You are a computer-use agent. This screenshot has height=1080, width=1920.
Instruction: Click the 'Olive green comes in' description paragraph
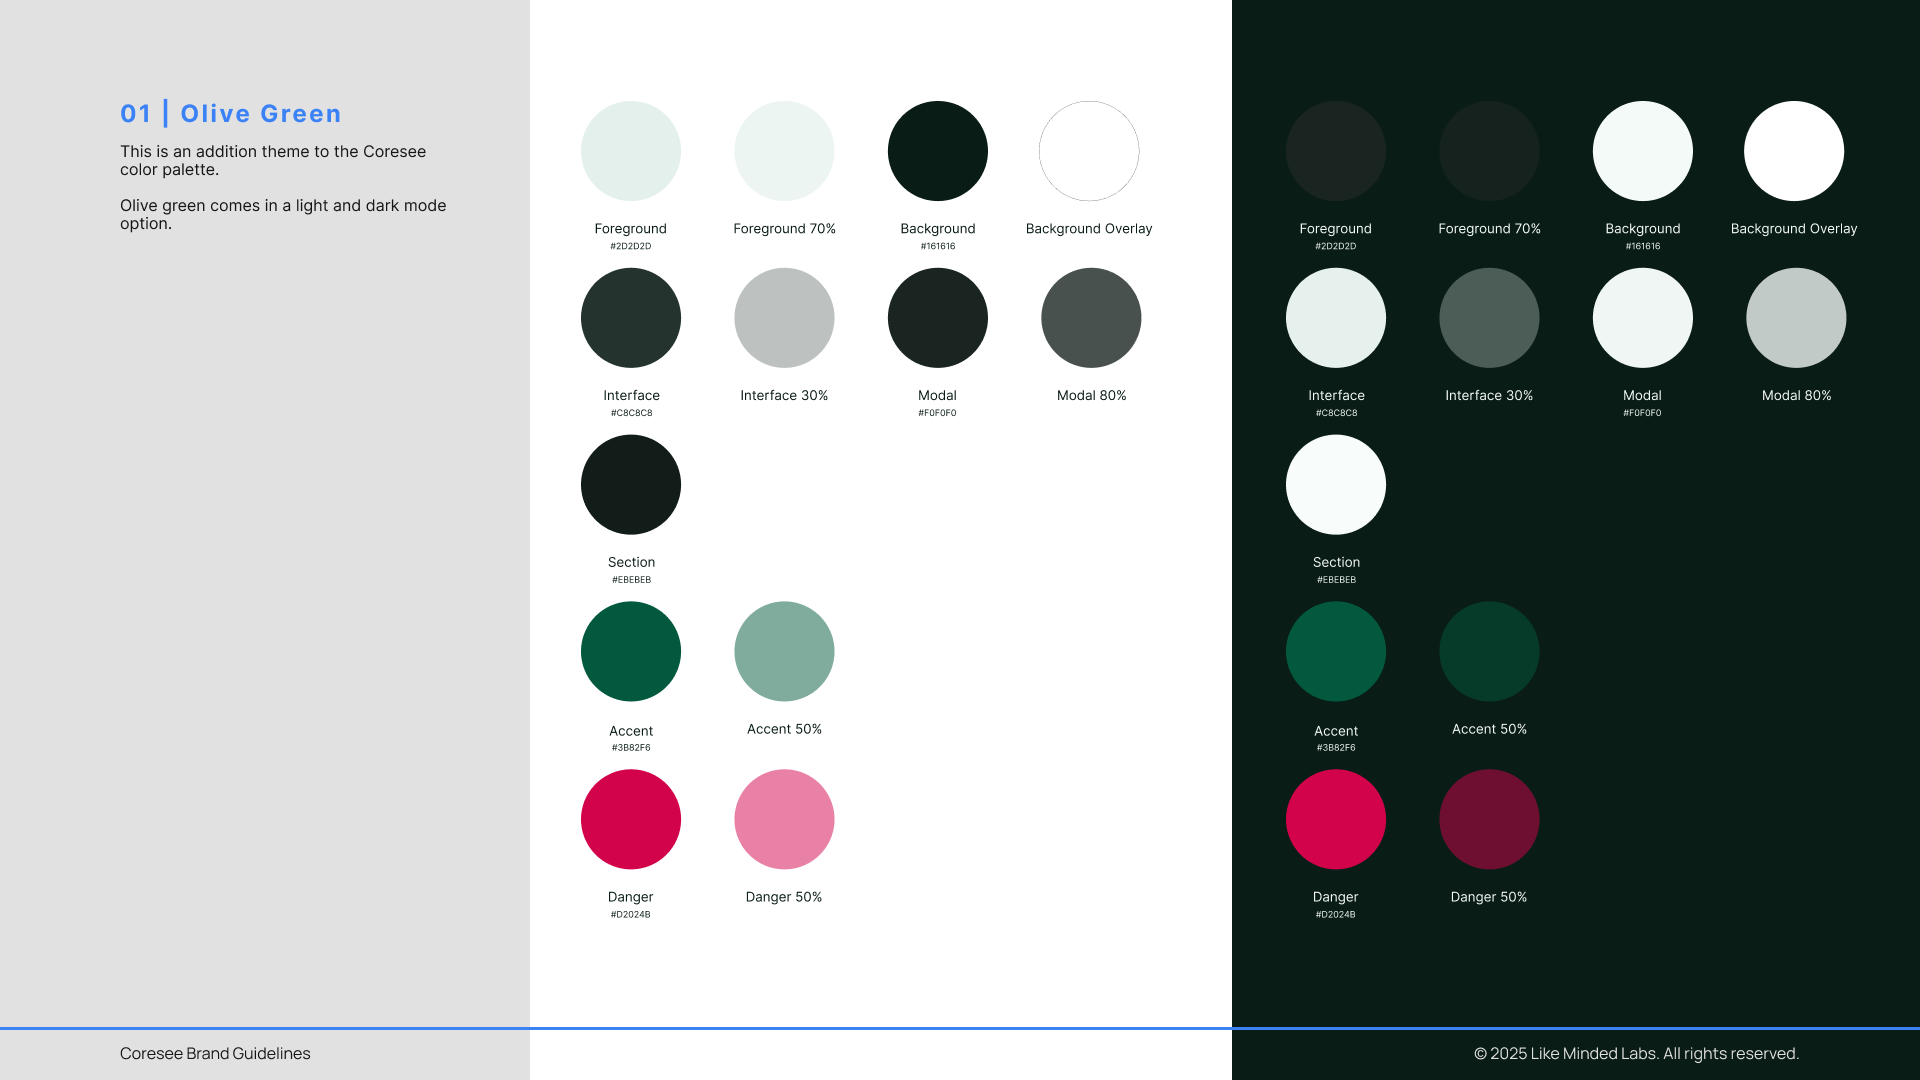pos(283,214)
